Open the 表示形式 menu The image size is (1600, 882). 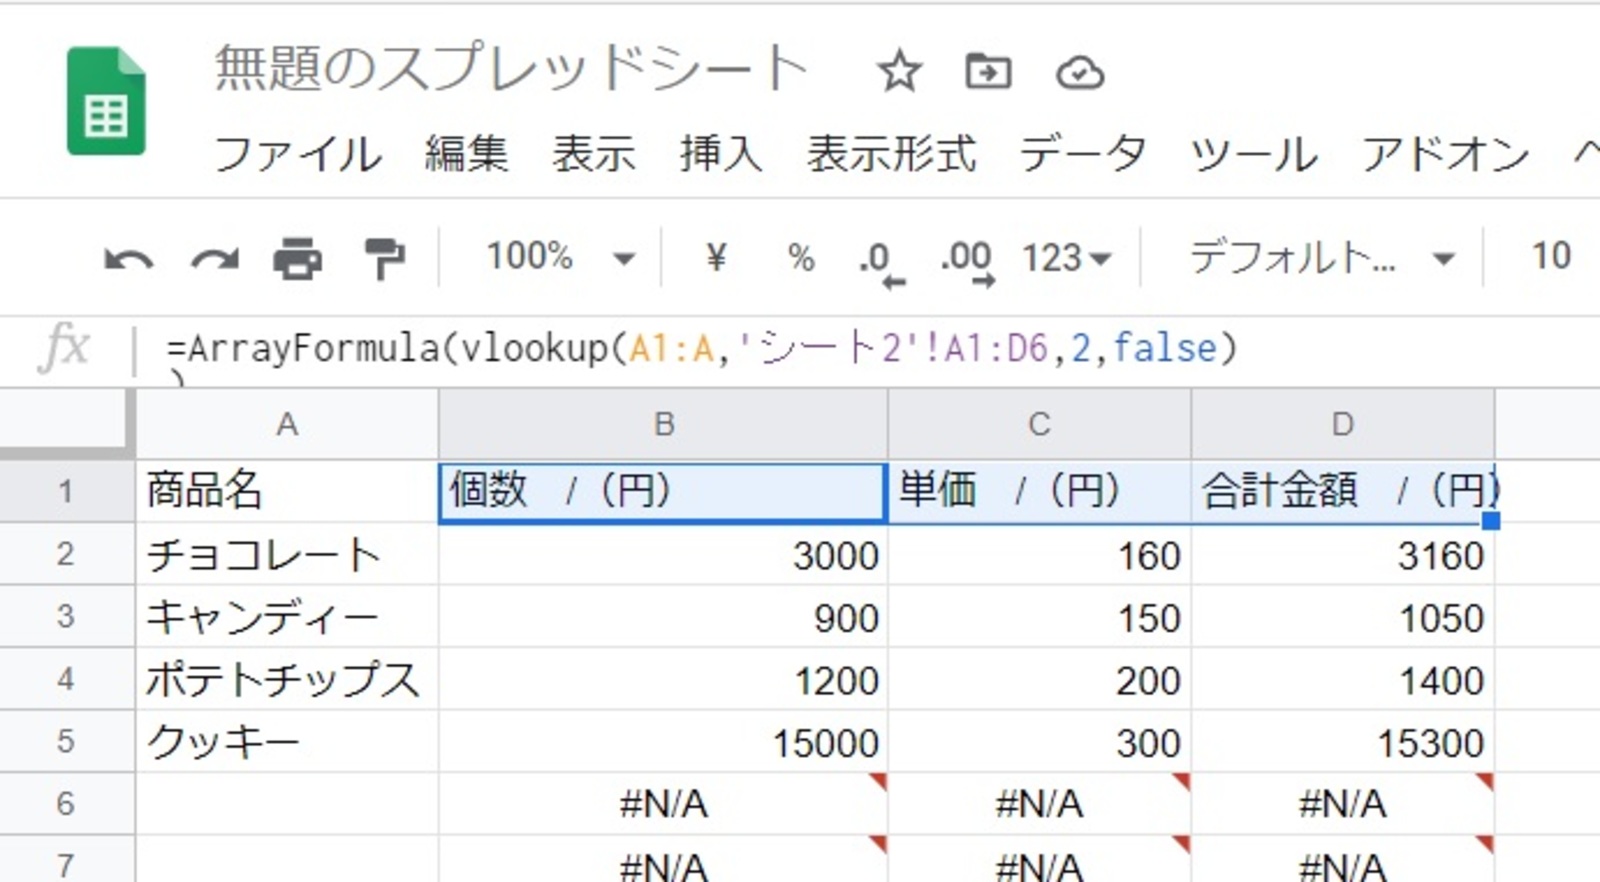pos(891,154)
